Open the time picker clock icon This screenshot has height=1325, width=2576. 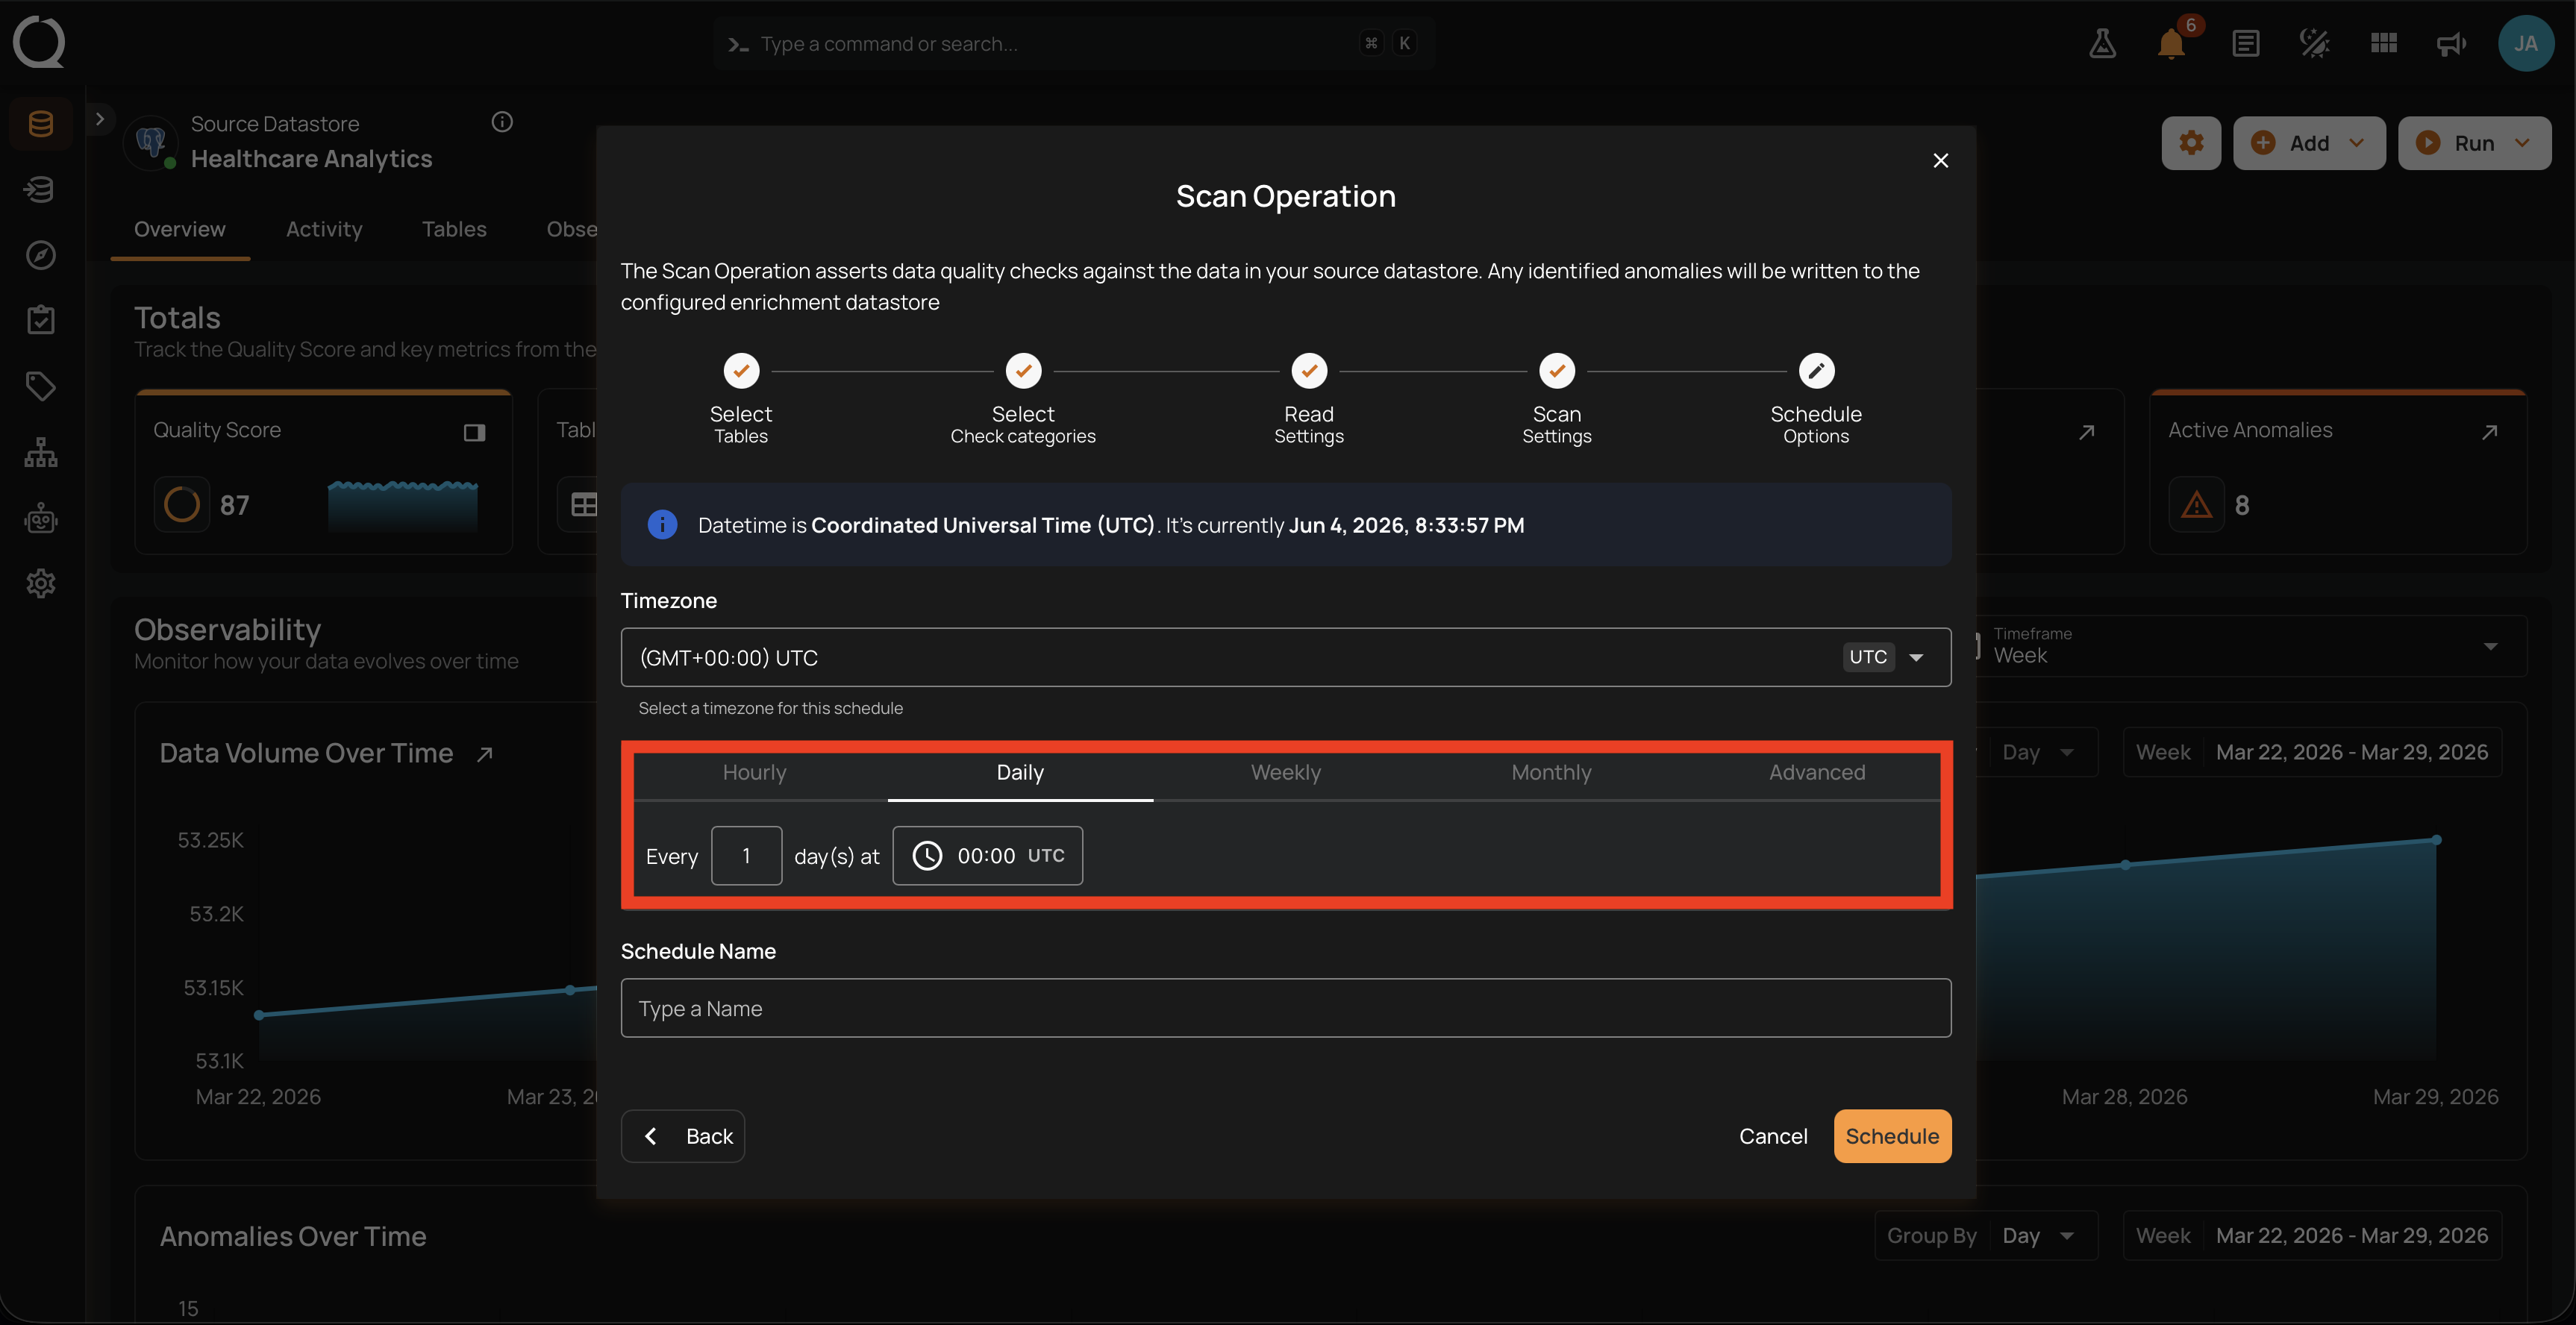click(927, 856)
